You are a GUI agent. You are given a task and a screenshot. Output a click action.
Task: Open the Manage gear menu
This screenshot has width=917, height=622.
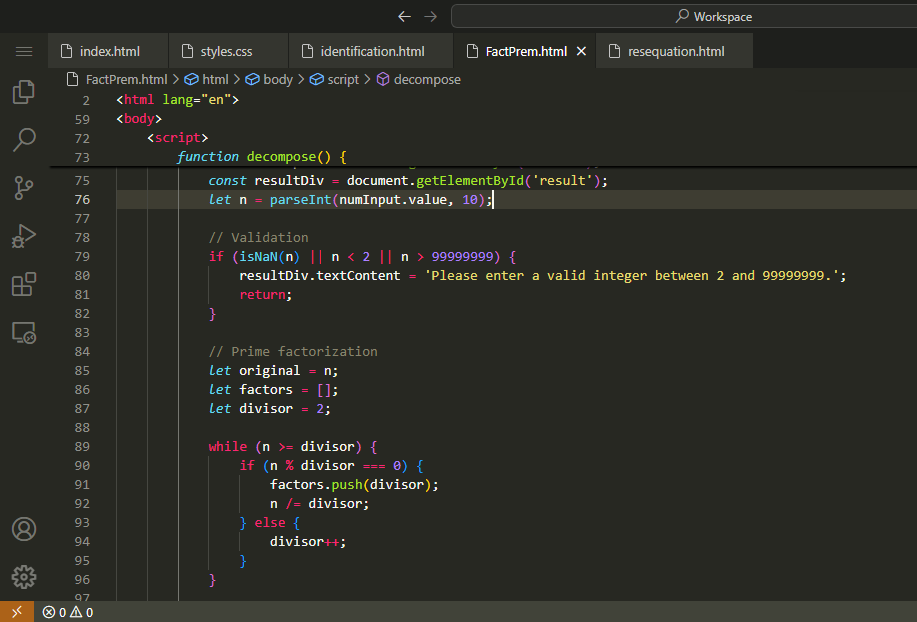coord(24,577)
